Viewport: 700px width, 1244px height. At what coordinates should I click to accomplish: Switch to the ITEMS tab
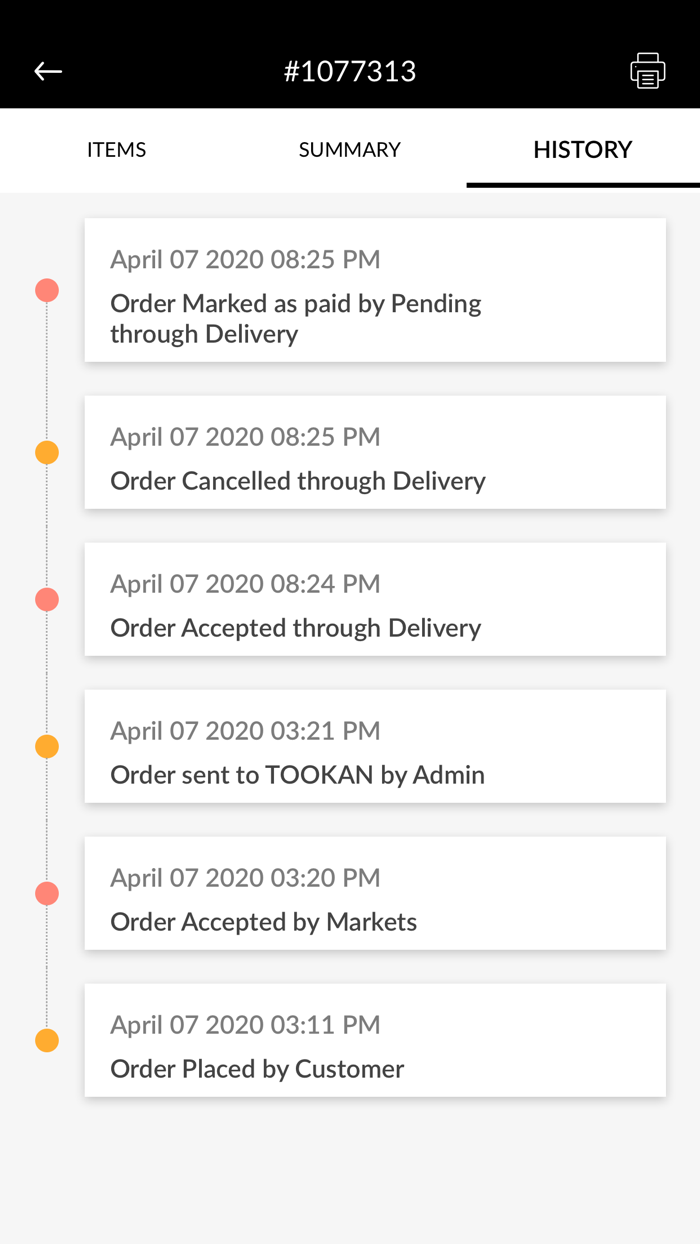116,150
